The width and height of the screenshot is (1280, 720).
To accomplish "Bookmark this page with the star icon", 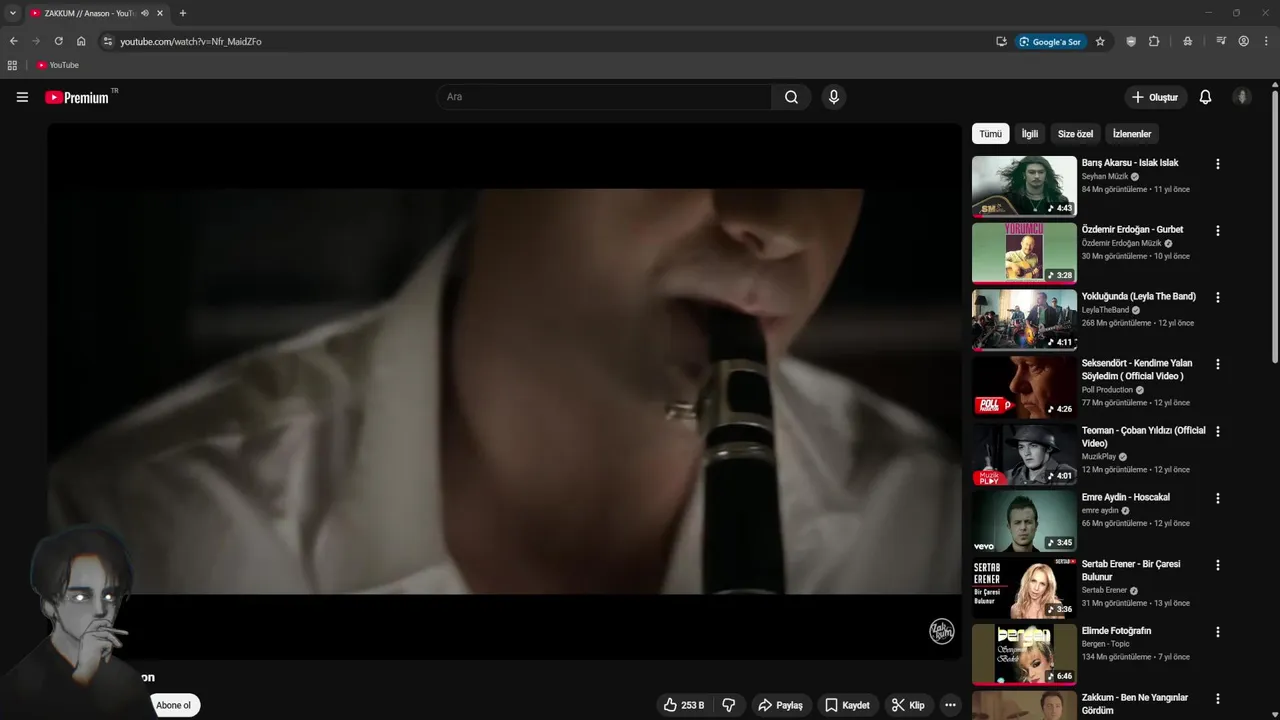I will 1100,41.
